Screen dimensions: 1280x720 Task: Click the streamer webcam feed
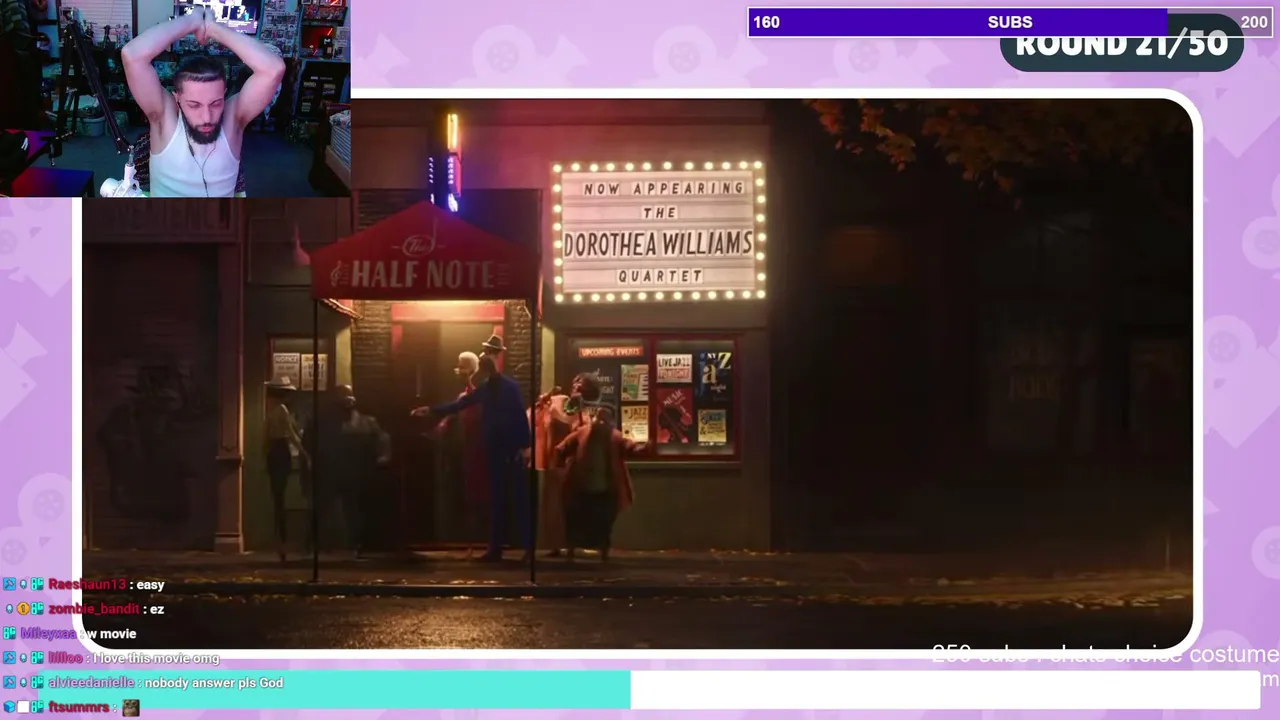(175, 98)
